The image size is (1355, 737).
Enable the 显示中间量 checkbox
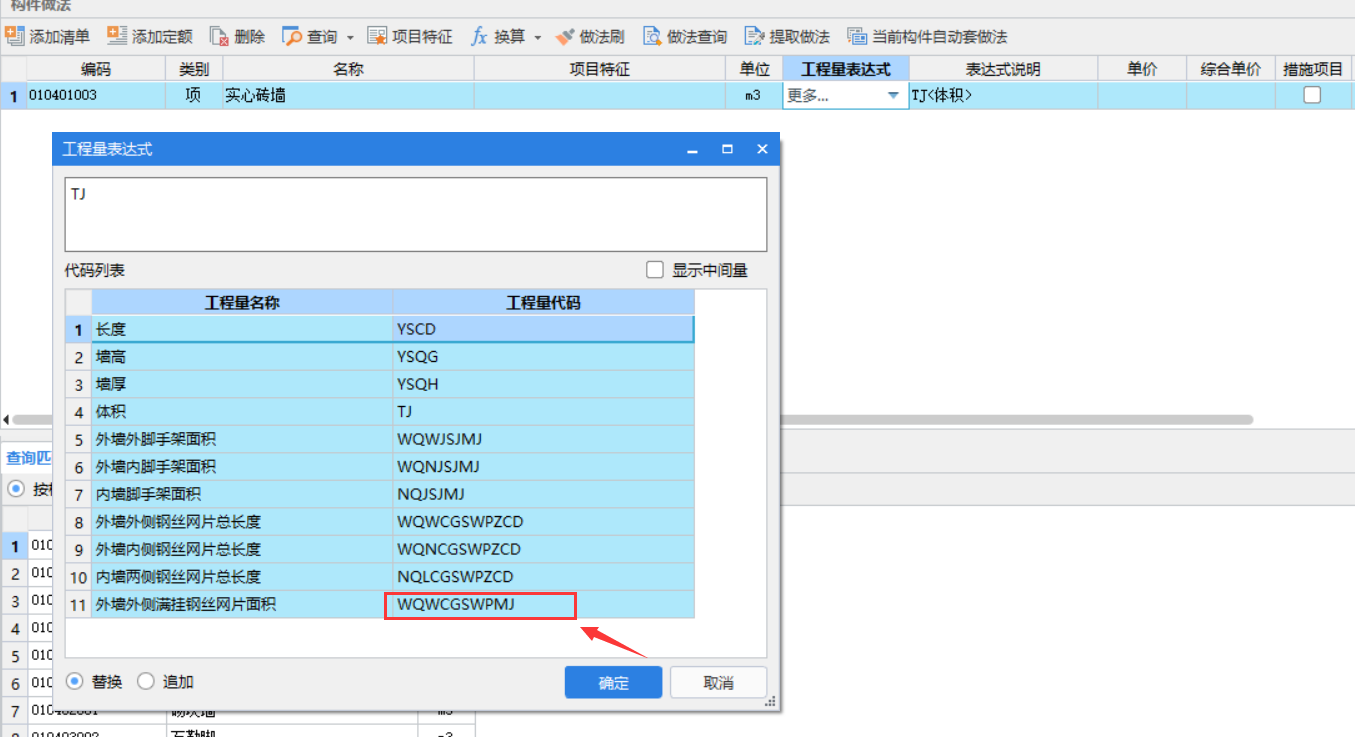[655, 270]
